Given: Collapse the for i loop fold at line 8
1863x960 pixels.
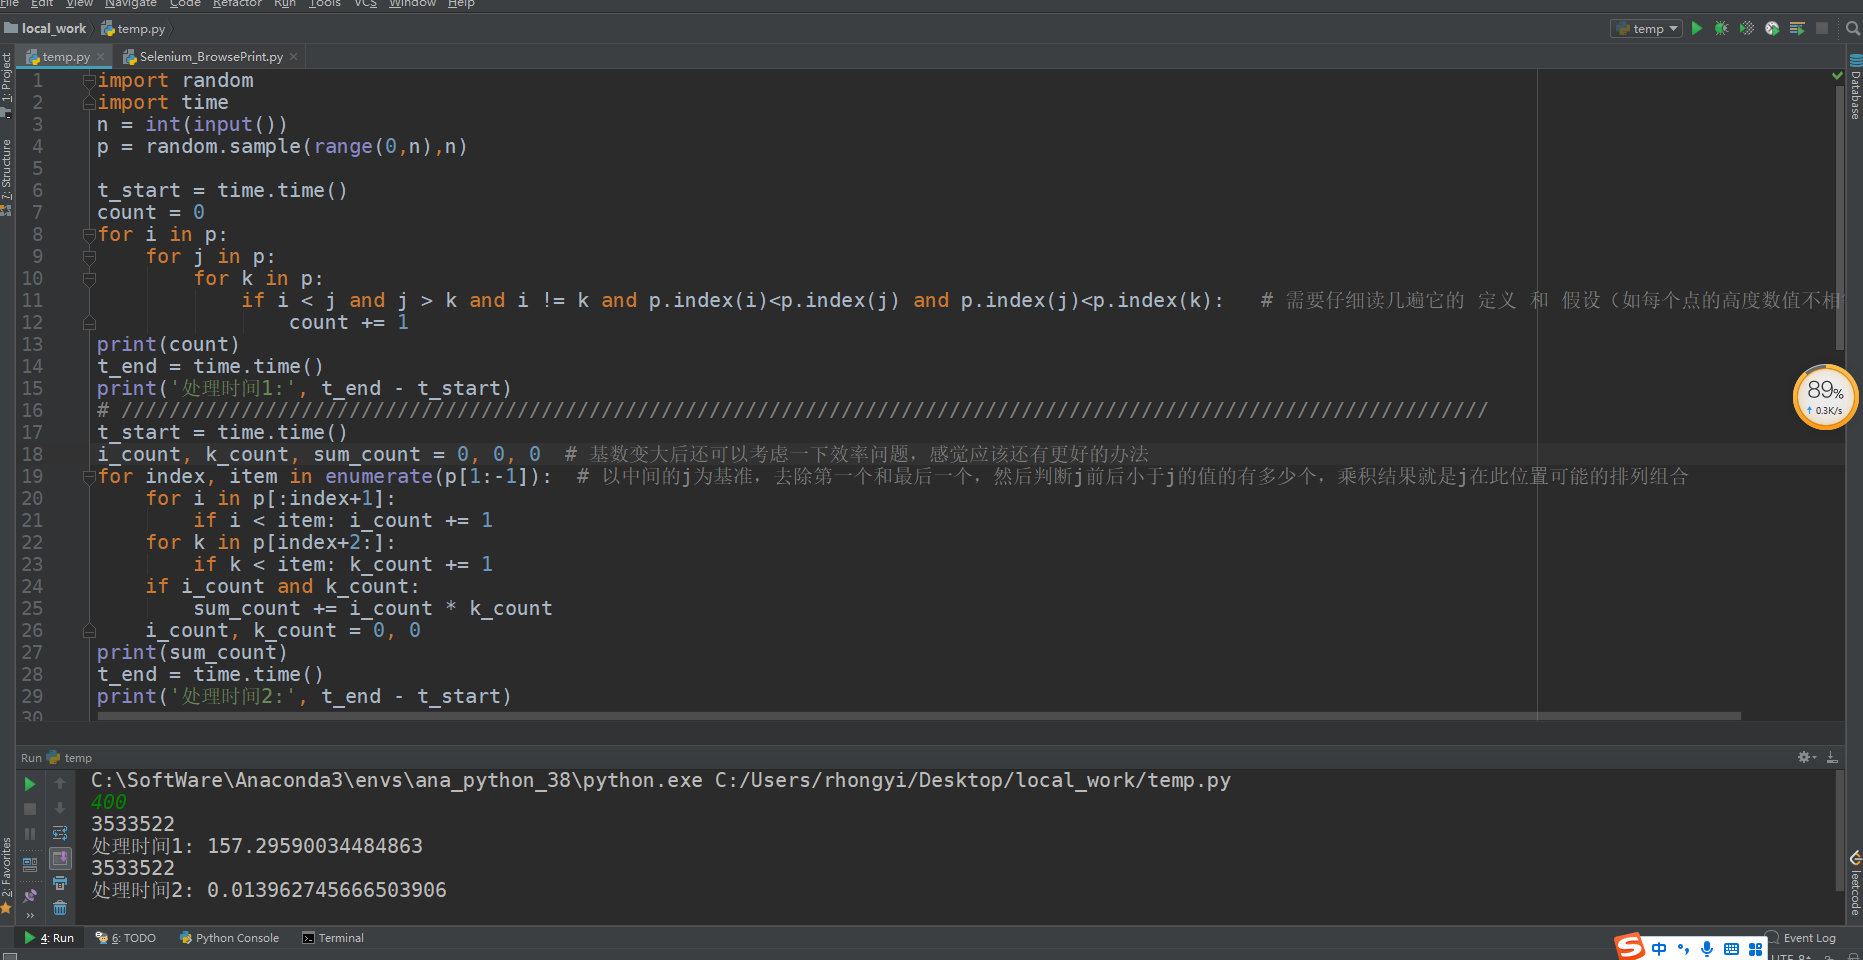Looking at the screenshot, I should tap(89, 234).
